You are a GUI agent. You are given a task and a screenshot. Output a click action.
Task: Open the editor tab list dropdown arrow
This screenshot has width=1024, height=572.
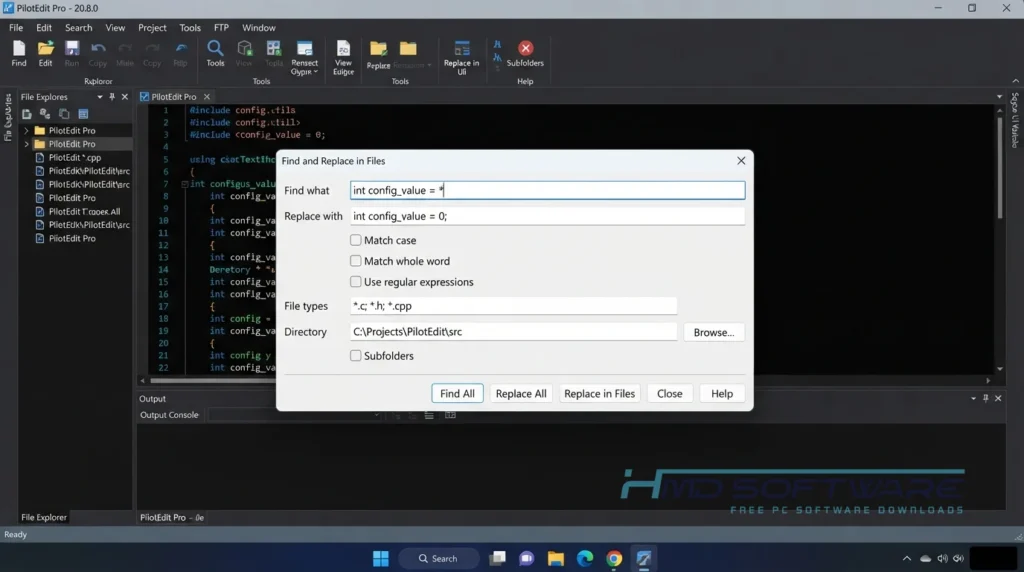pyautogui.click(x=999, y=97)
